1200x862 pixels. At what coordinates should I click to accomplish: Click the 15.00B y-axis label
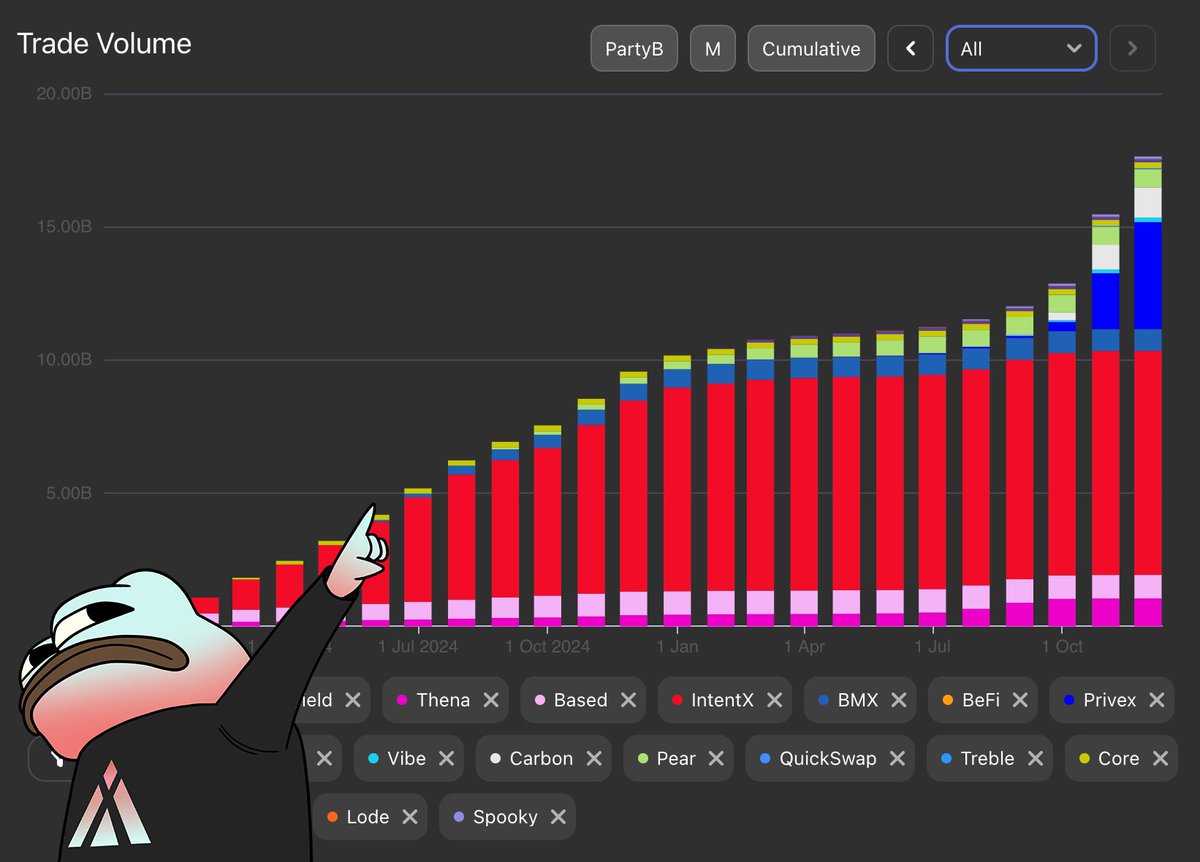coord(65,227)
